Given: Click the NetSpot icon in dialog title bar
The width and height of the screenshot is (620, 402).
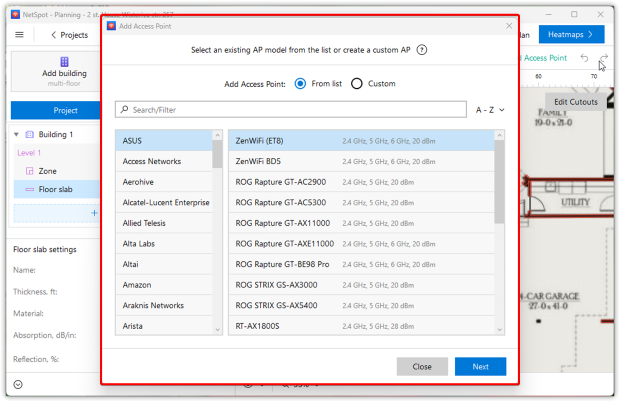Looking at the screenshot, I should 112,26.
